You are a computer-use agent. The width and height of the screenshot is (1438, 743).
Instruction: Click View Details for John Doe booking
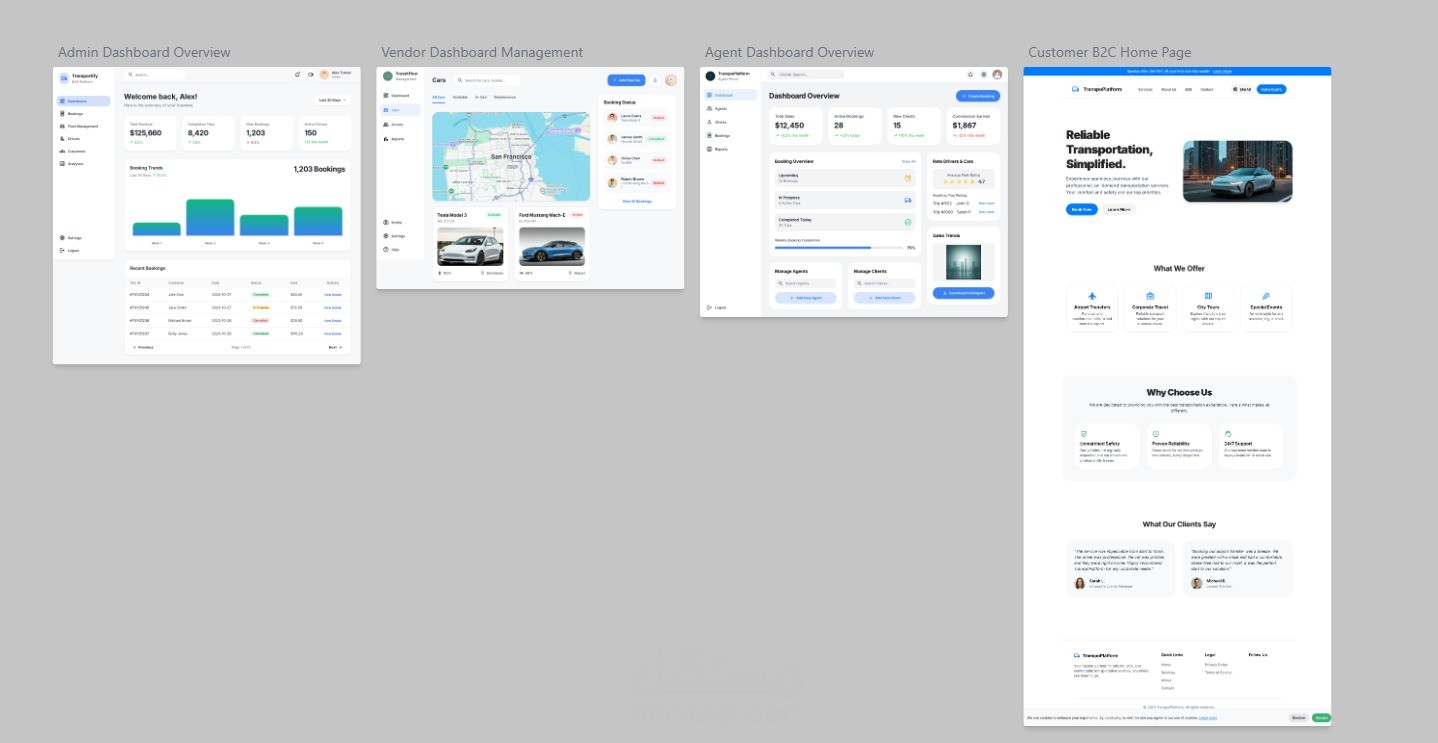(333, 295)
